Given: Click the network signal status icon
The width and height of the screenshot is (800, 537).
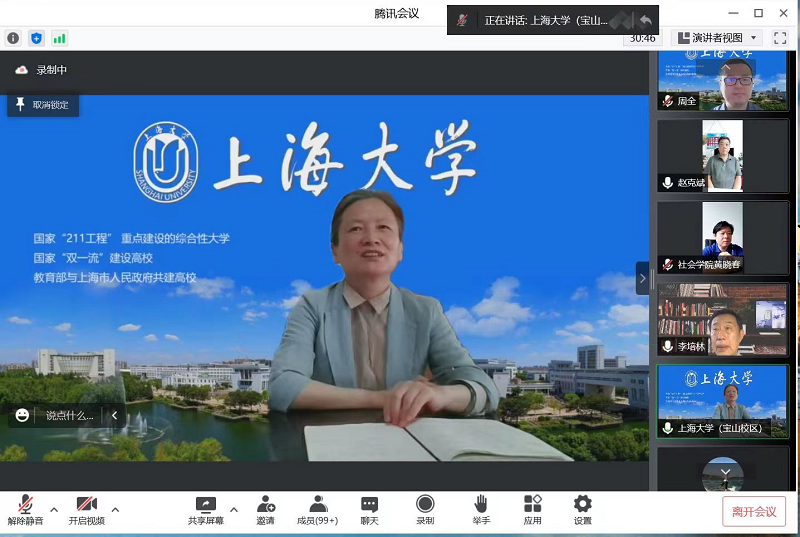Looking at the screenshot, I should pyautogui.click(x=59, y=38).
